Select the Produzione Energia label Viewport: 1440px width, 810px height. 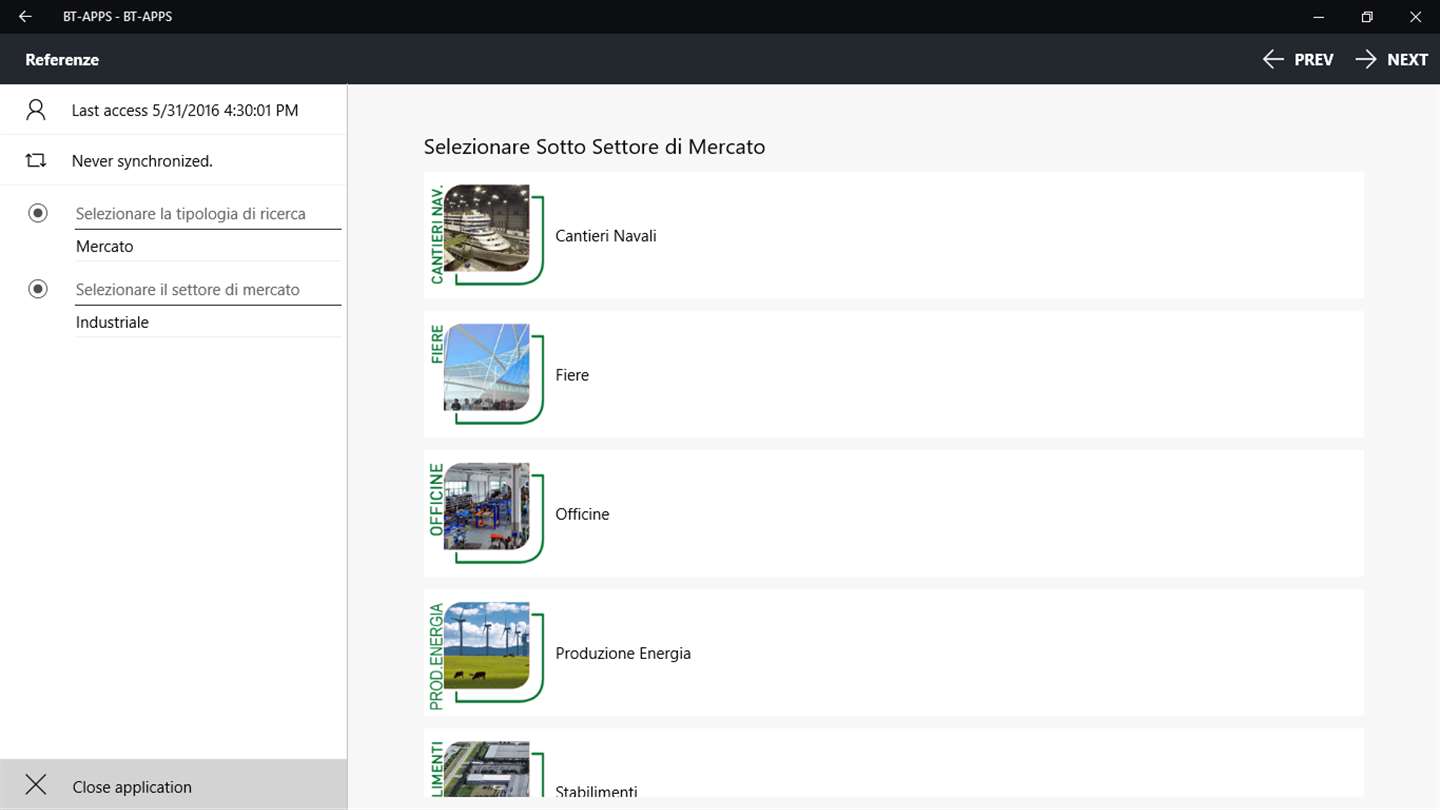point(623,653)
